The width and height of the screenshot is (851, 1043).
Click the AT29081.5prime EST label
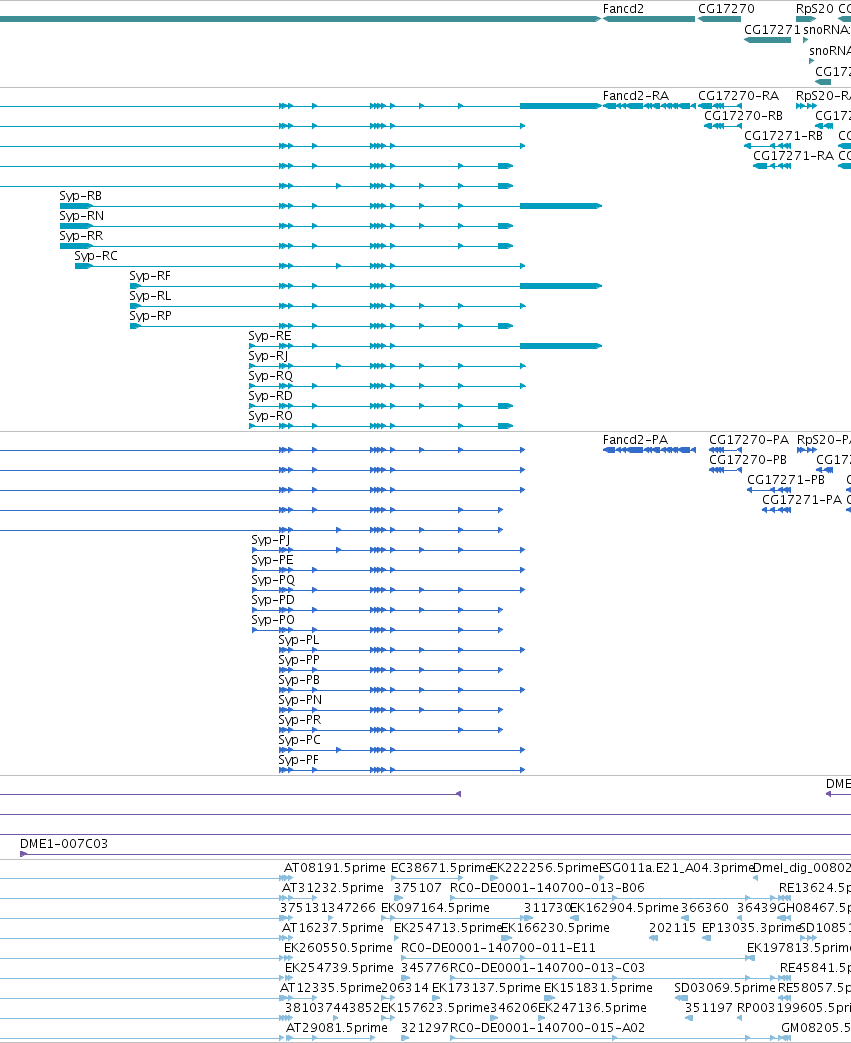pos(337,1028)
